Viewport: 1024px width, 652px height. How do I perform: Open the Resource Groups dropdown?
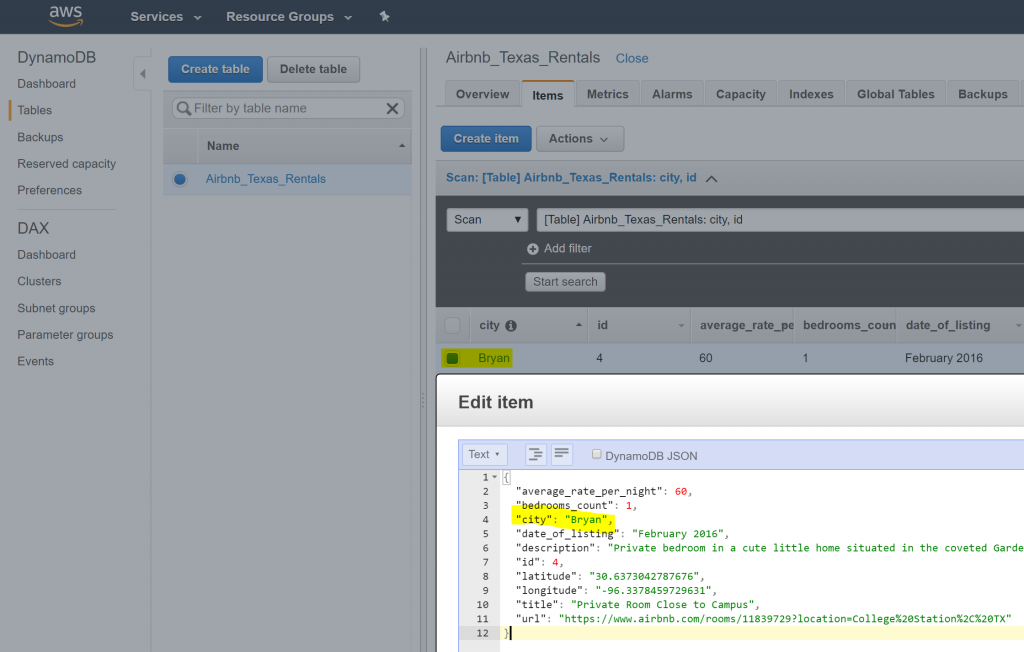(289, 17)
